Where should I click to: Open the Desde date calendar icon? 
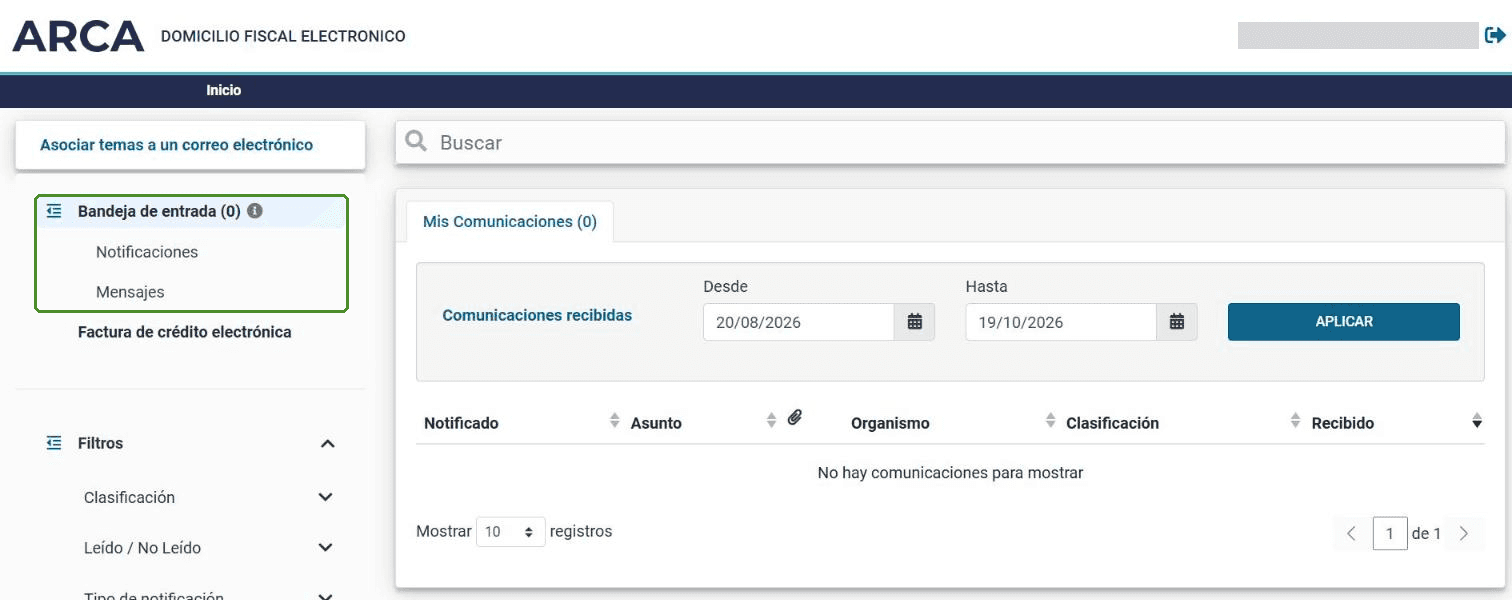pos(914,322)
